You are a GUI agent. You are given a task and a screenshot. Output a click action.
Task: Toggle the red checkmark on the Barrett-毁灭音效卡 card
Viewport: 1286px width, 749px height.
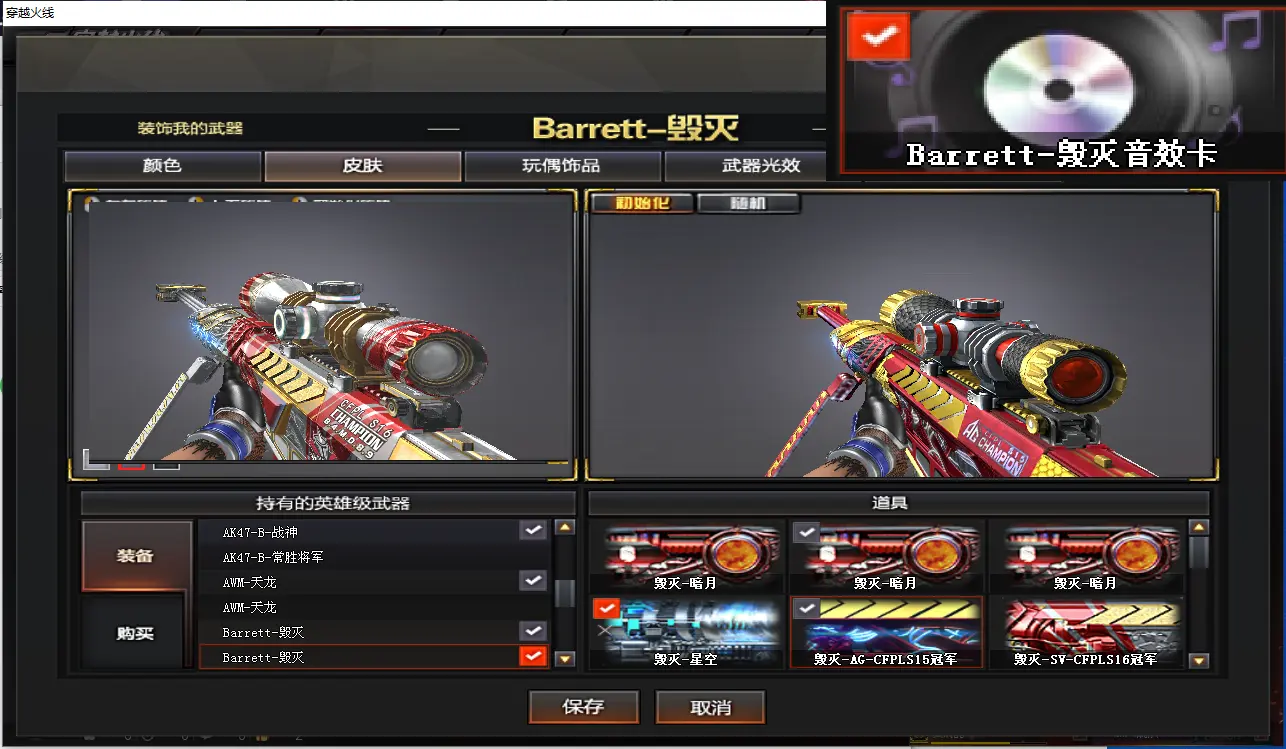tap(878, 38)
